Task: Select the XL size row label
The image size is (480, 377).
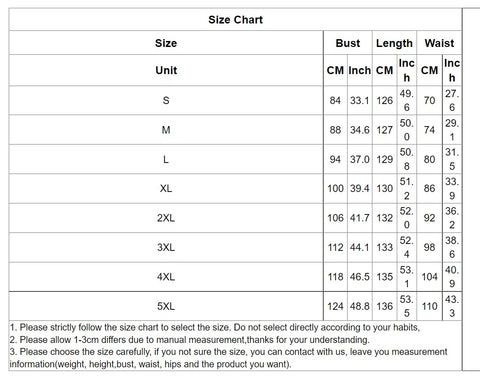Action: (166, 189)
